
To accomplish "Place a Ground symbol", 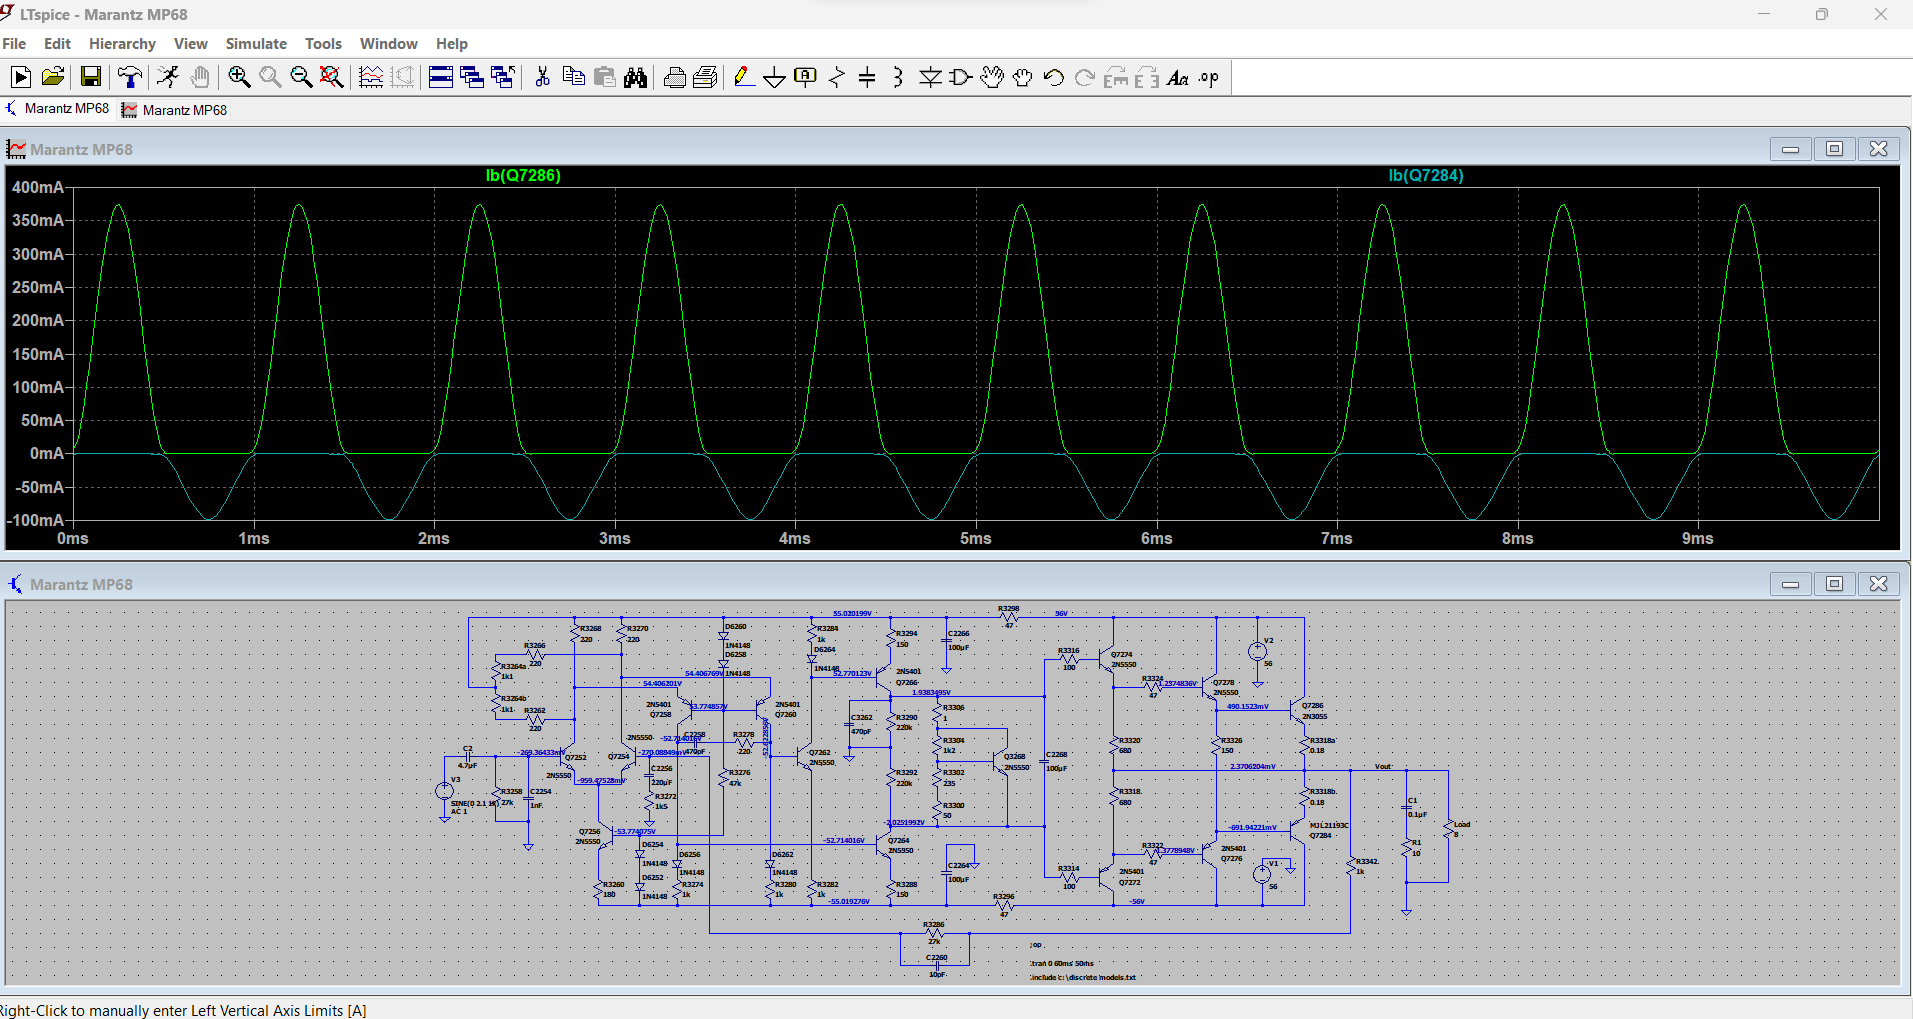I will pos(774,78).
